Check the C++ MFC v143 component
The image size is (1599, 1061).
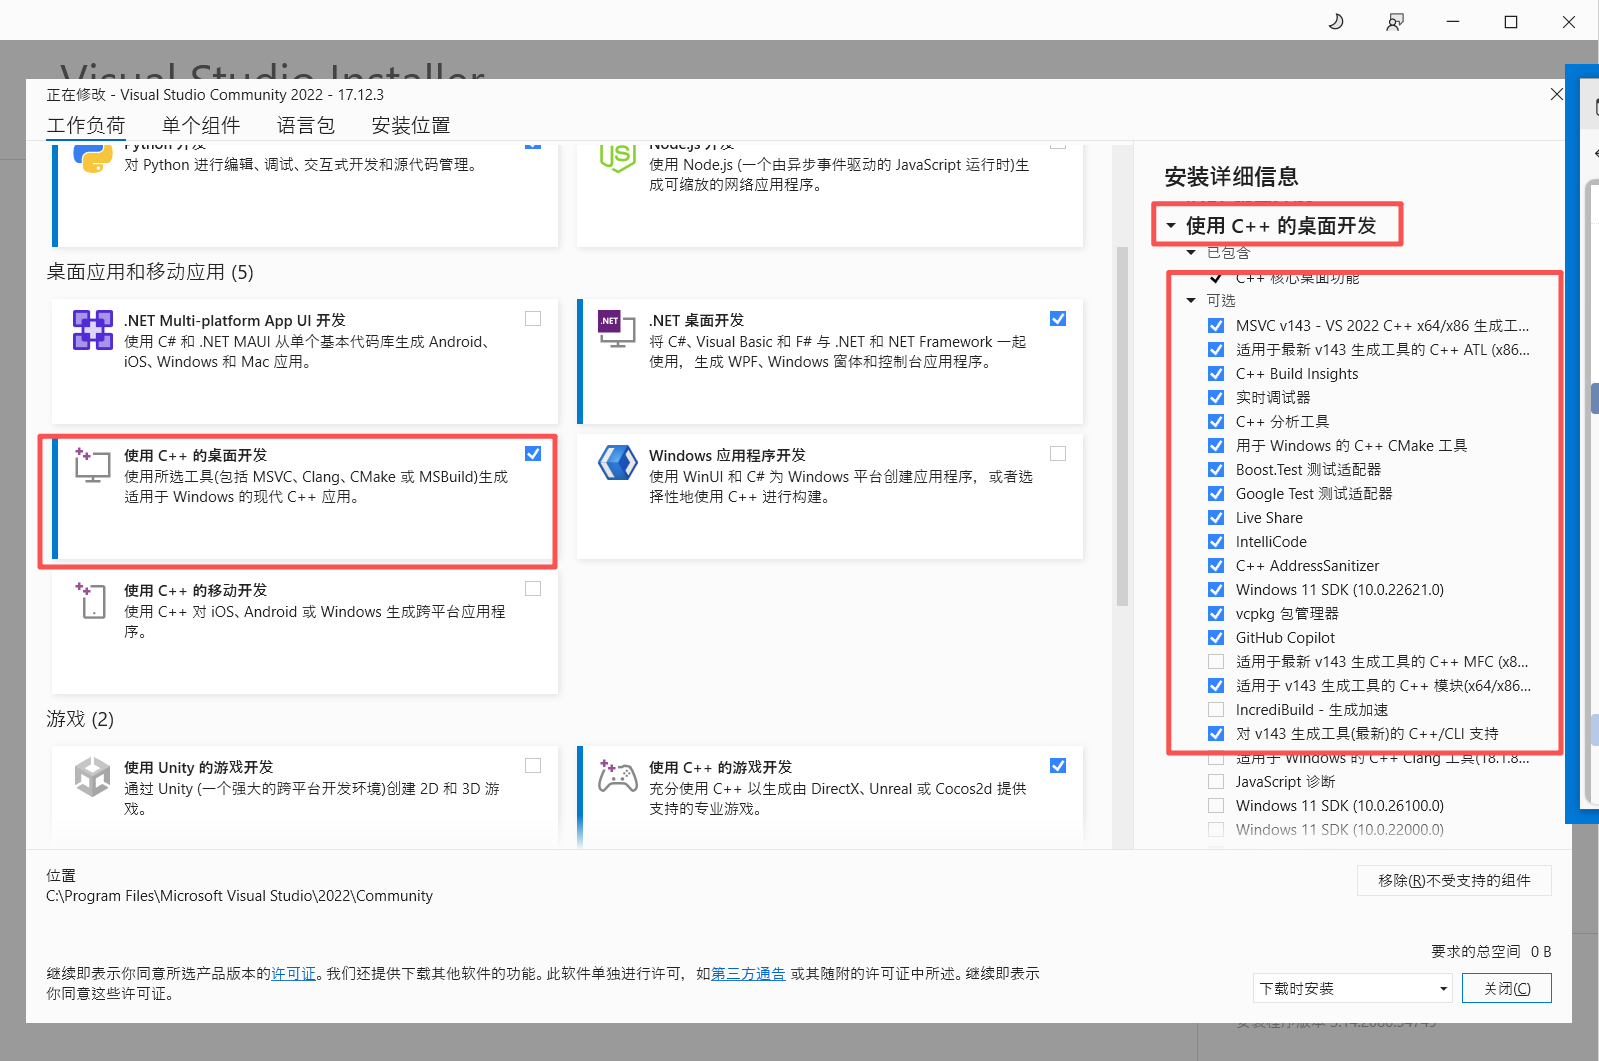pyautogui.click(x=1216, y=662)
